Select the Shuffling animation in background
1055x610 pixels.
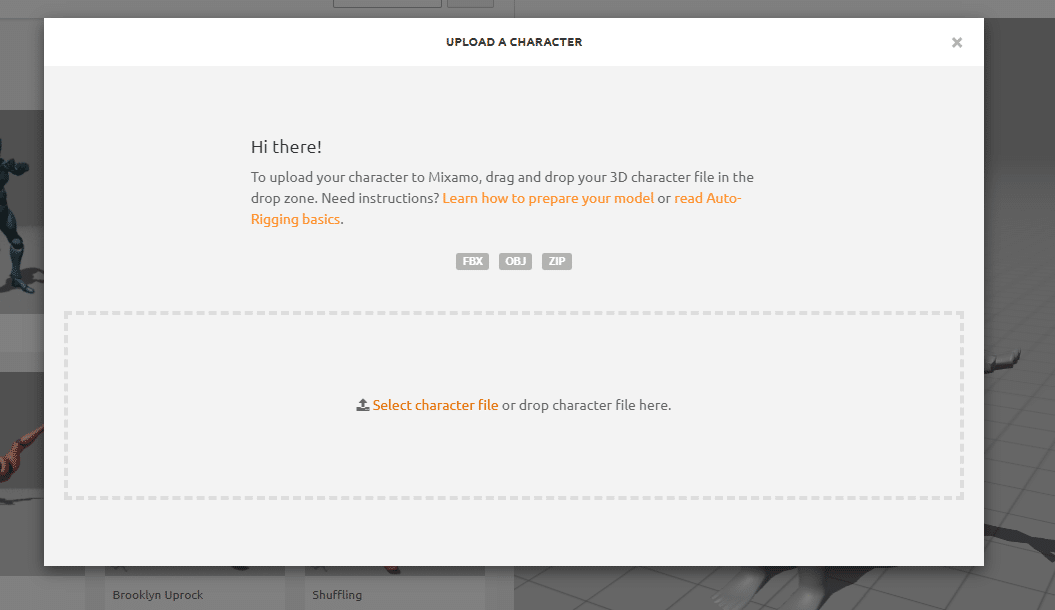pos(337,595)
